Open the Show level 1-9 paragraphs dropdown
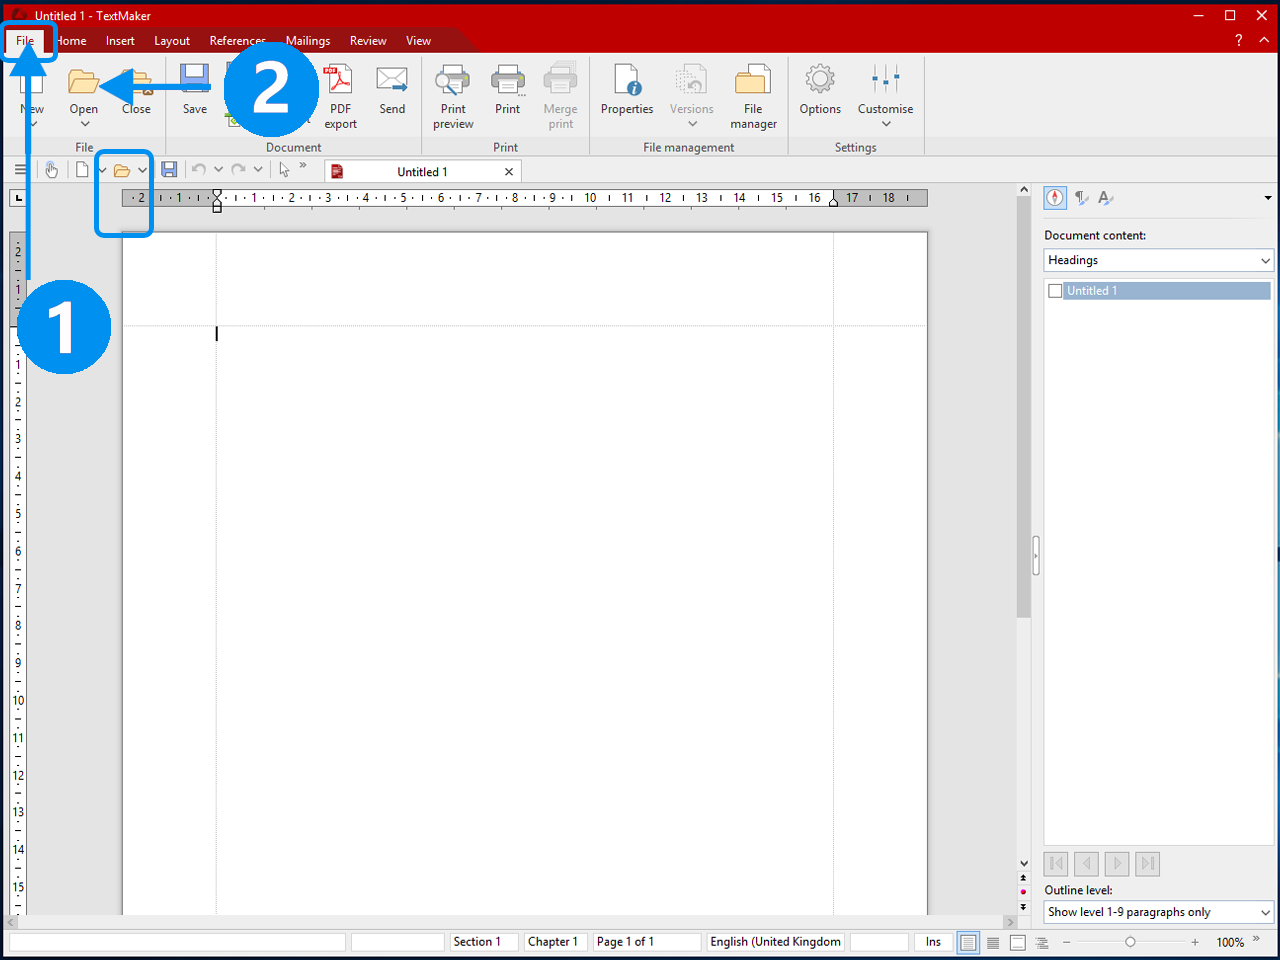The image size is (1280, 960). coord(1158,911)
